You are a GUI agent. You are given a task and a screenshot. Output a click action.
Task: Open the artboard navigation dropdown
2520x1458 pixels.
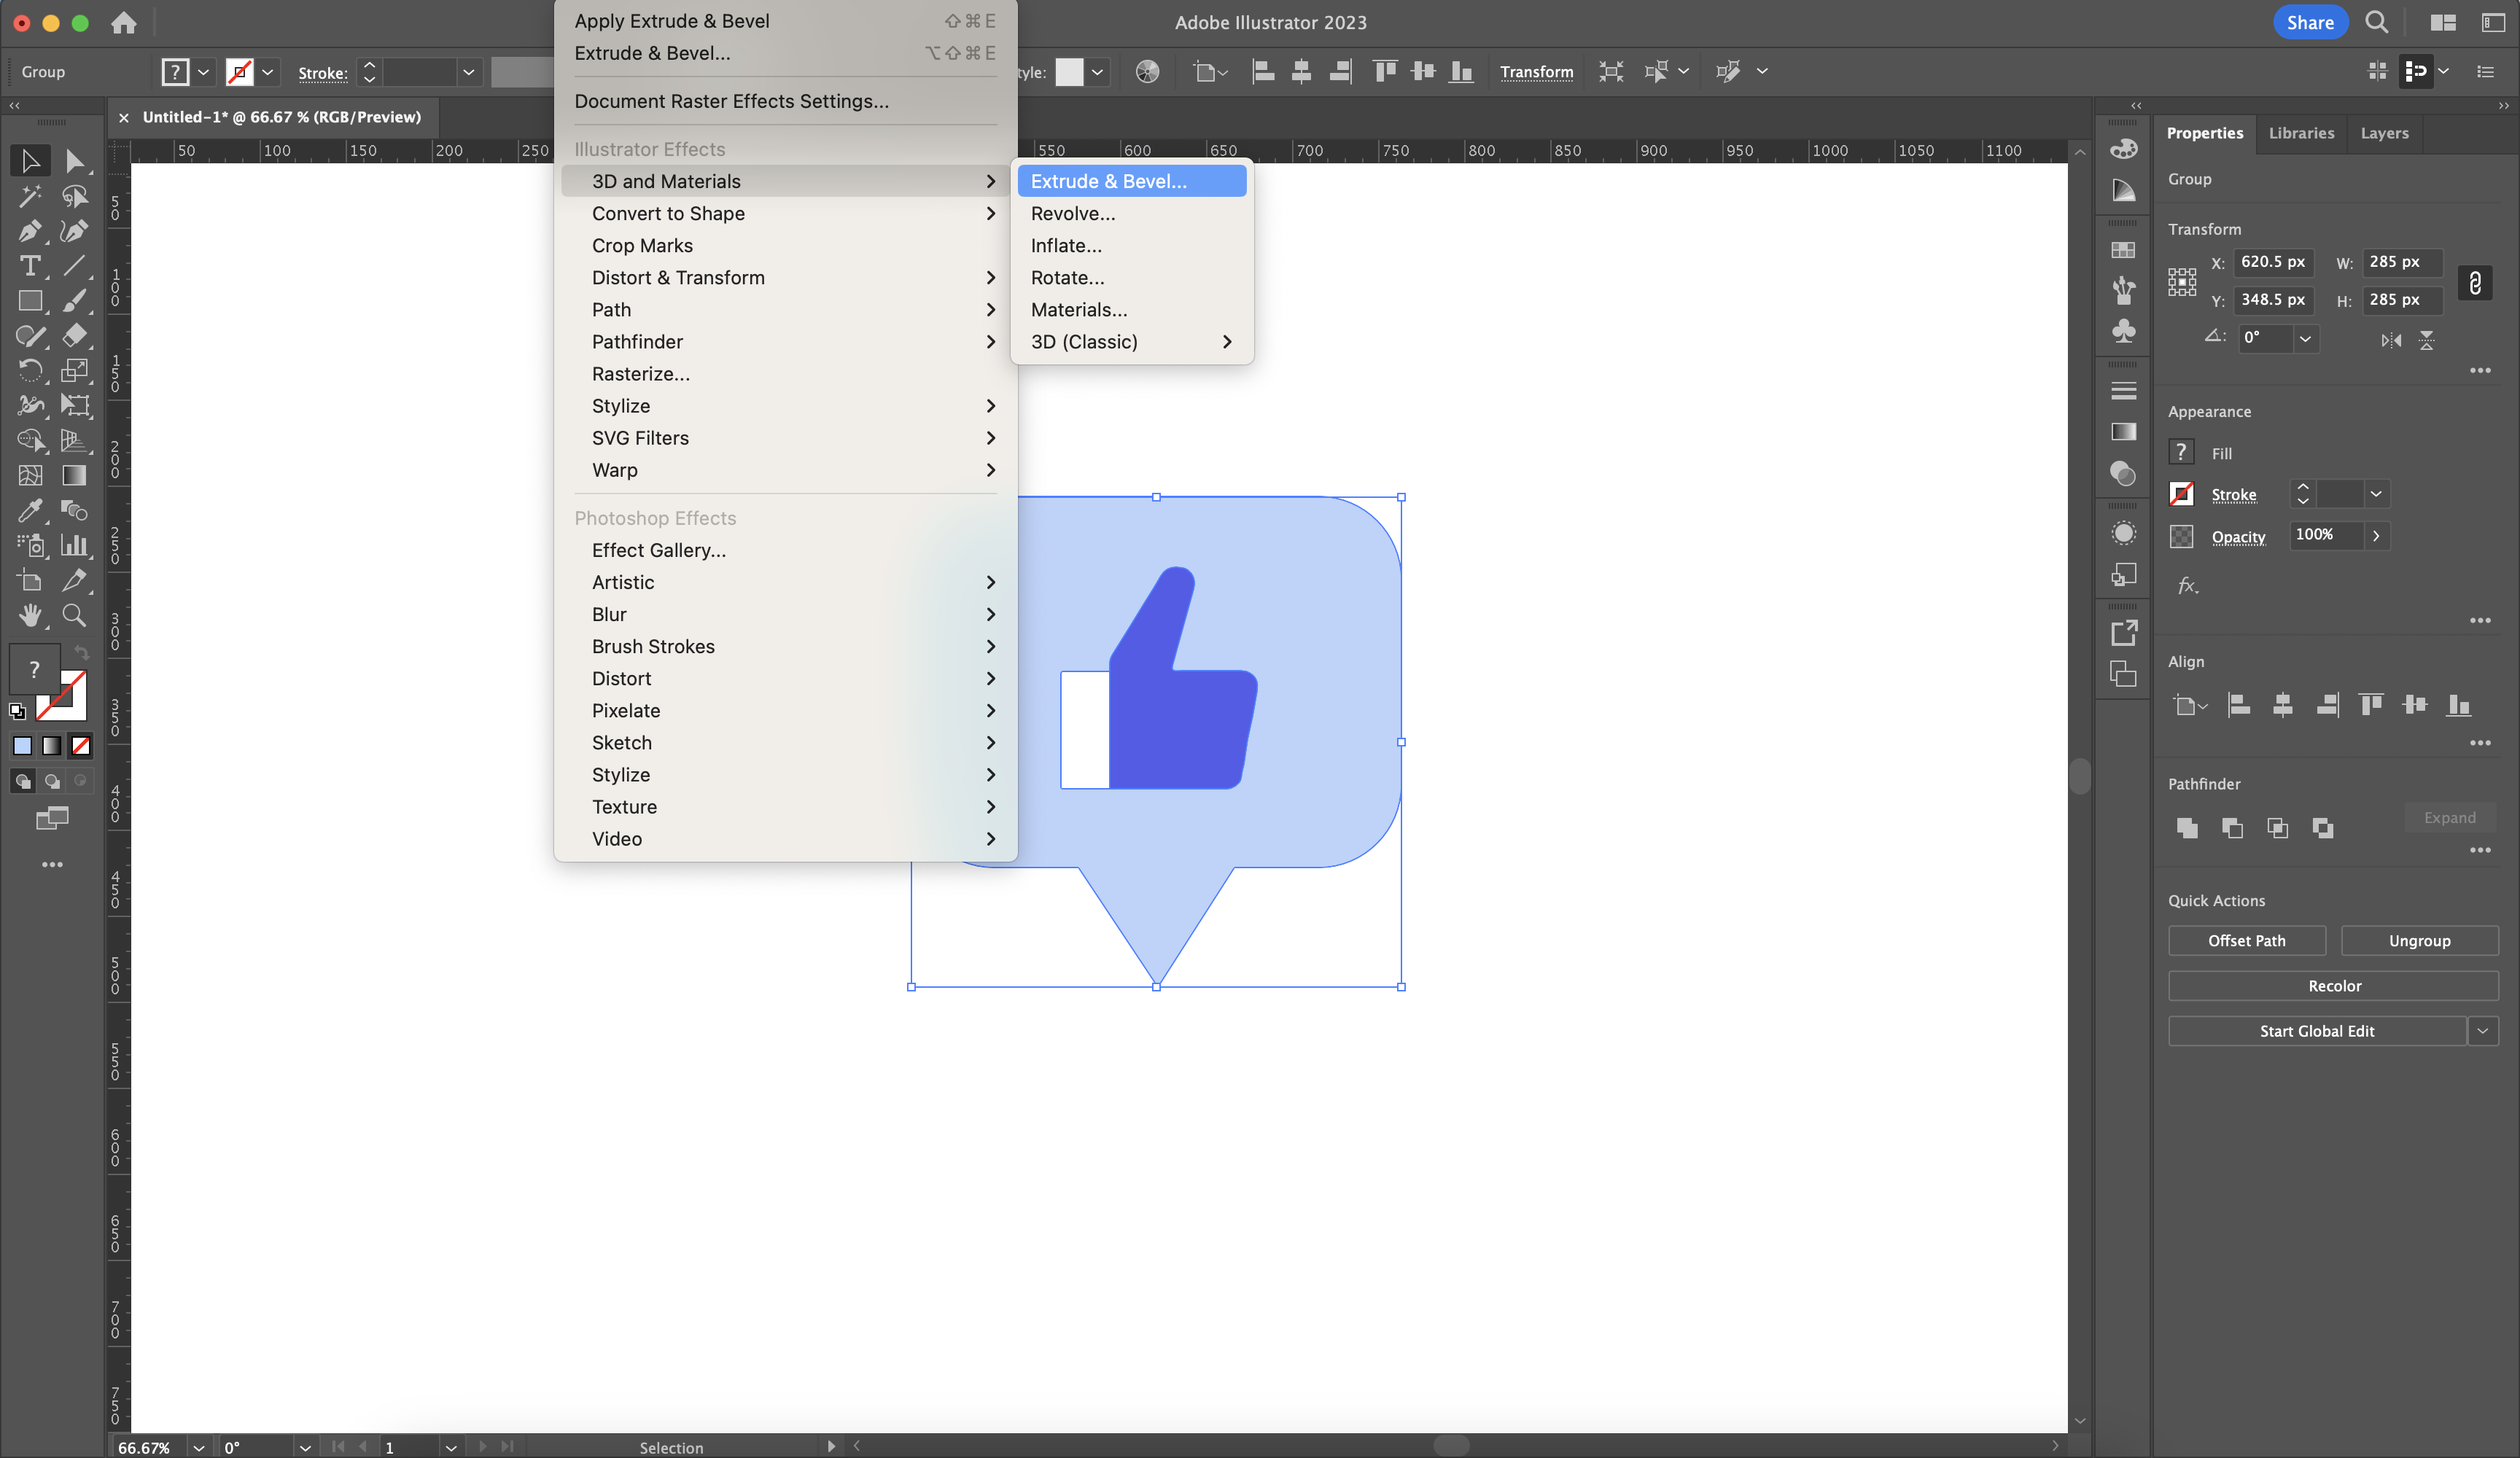coord(451,1447)
